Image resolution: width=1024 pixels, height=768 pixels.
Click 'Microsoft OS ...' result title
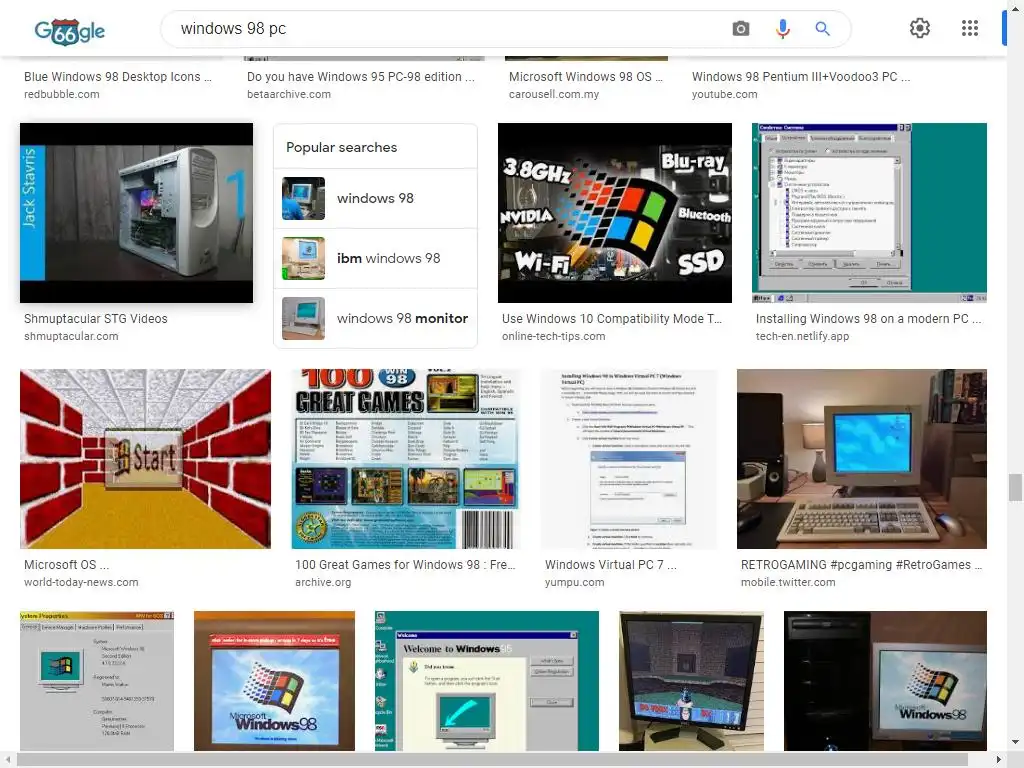point(67,565)
